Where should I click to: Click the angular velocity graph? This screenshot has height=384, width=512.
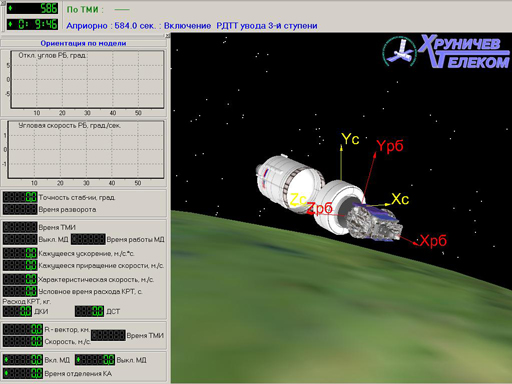[x=86, y=149]
